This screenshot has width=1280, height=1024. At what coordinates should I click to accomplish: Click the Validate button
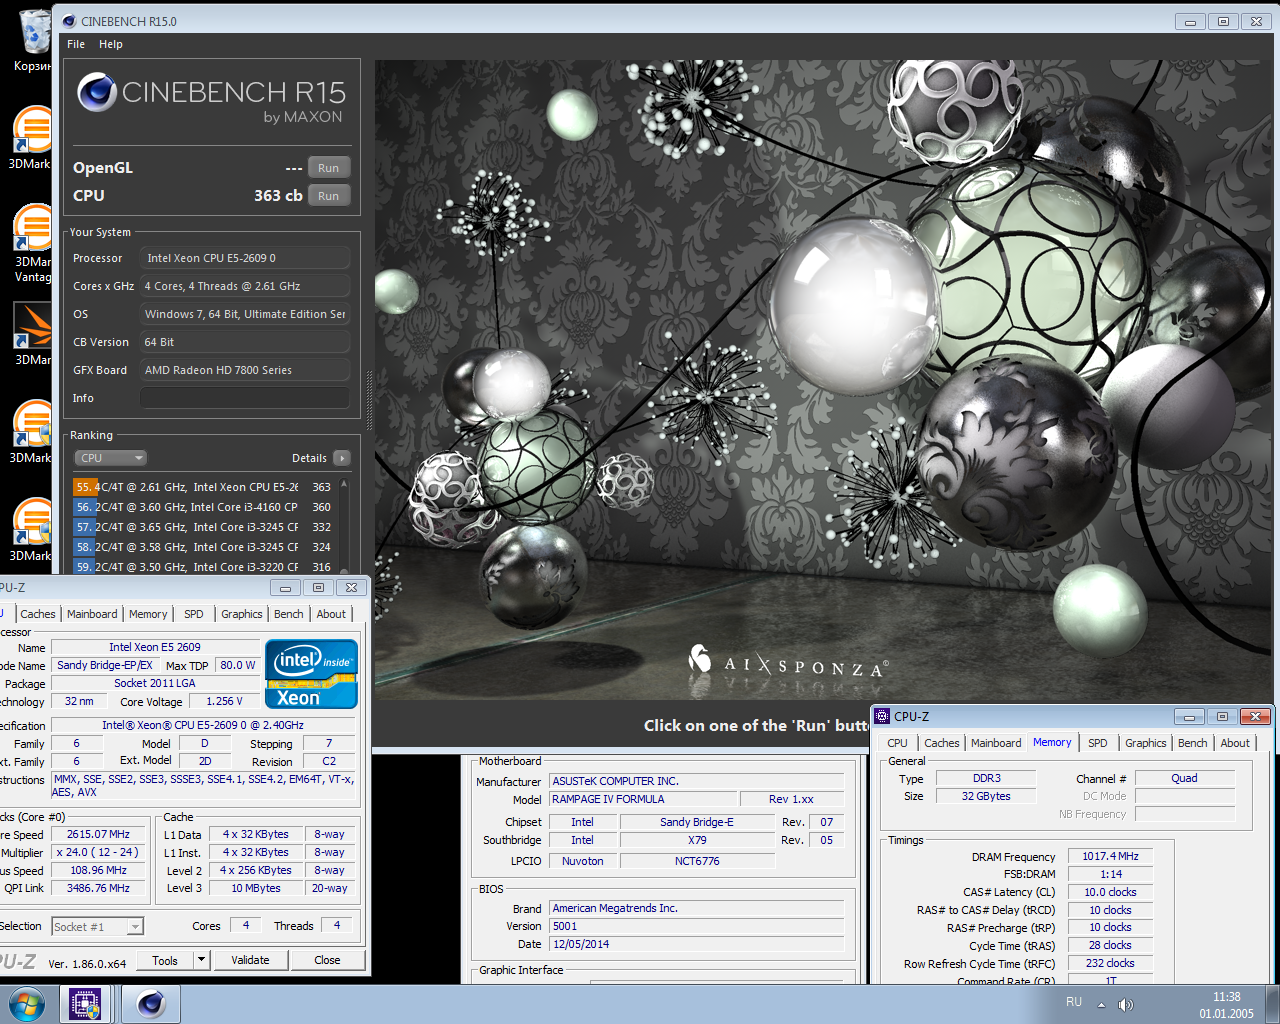tap(250, 960)
